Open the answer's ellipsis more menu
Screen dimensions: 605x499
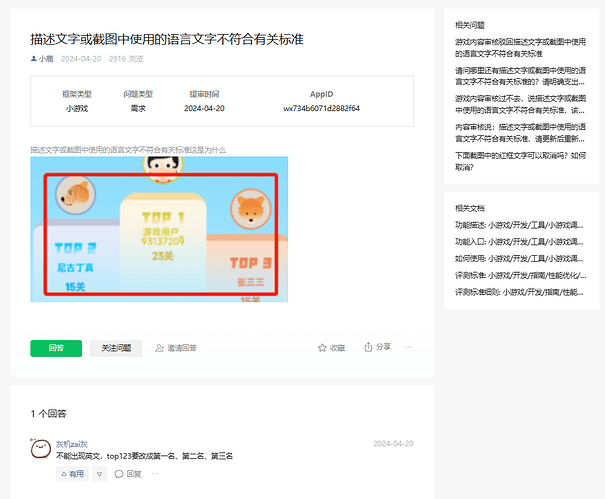point(155,474)
